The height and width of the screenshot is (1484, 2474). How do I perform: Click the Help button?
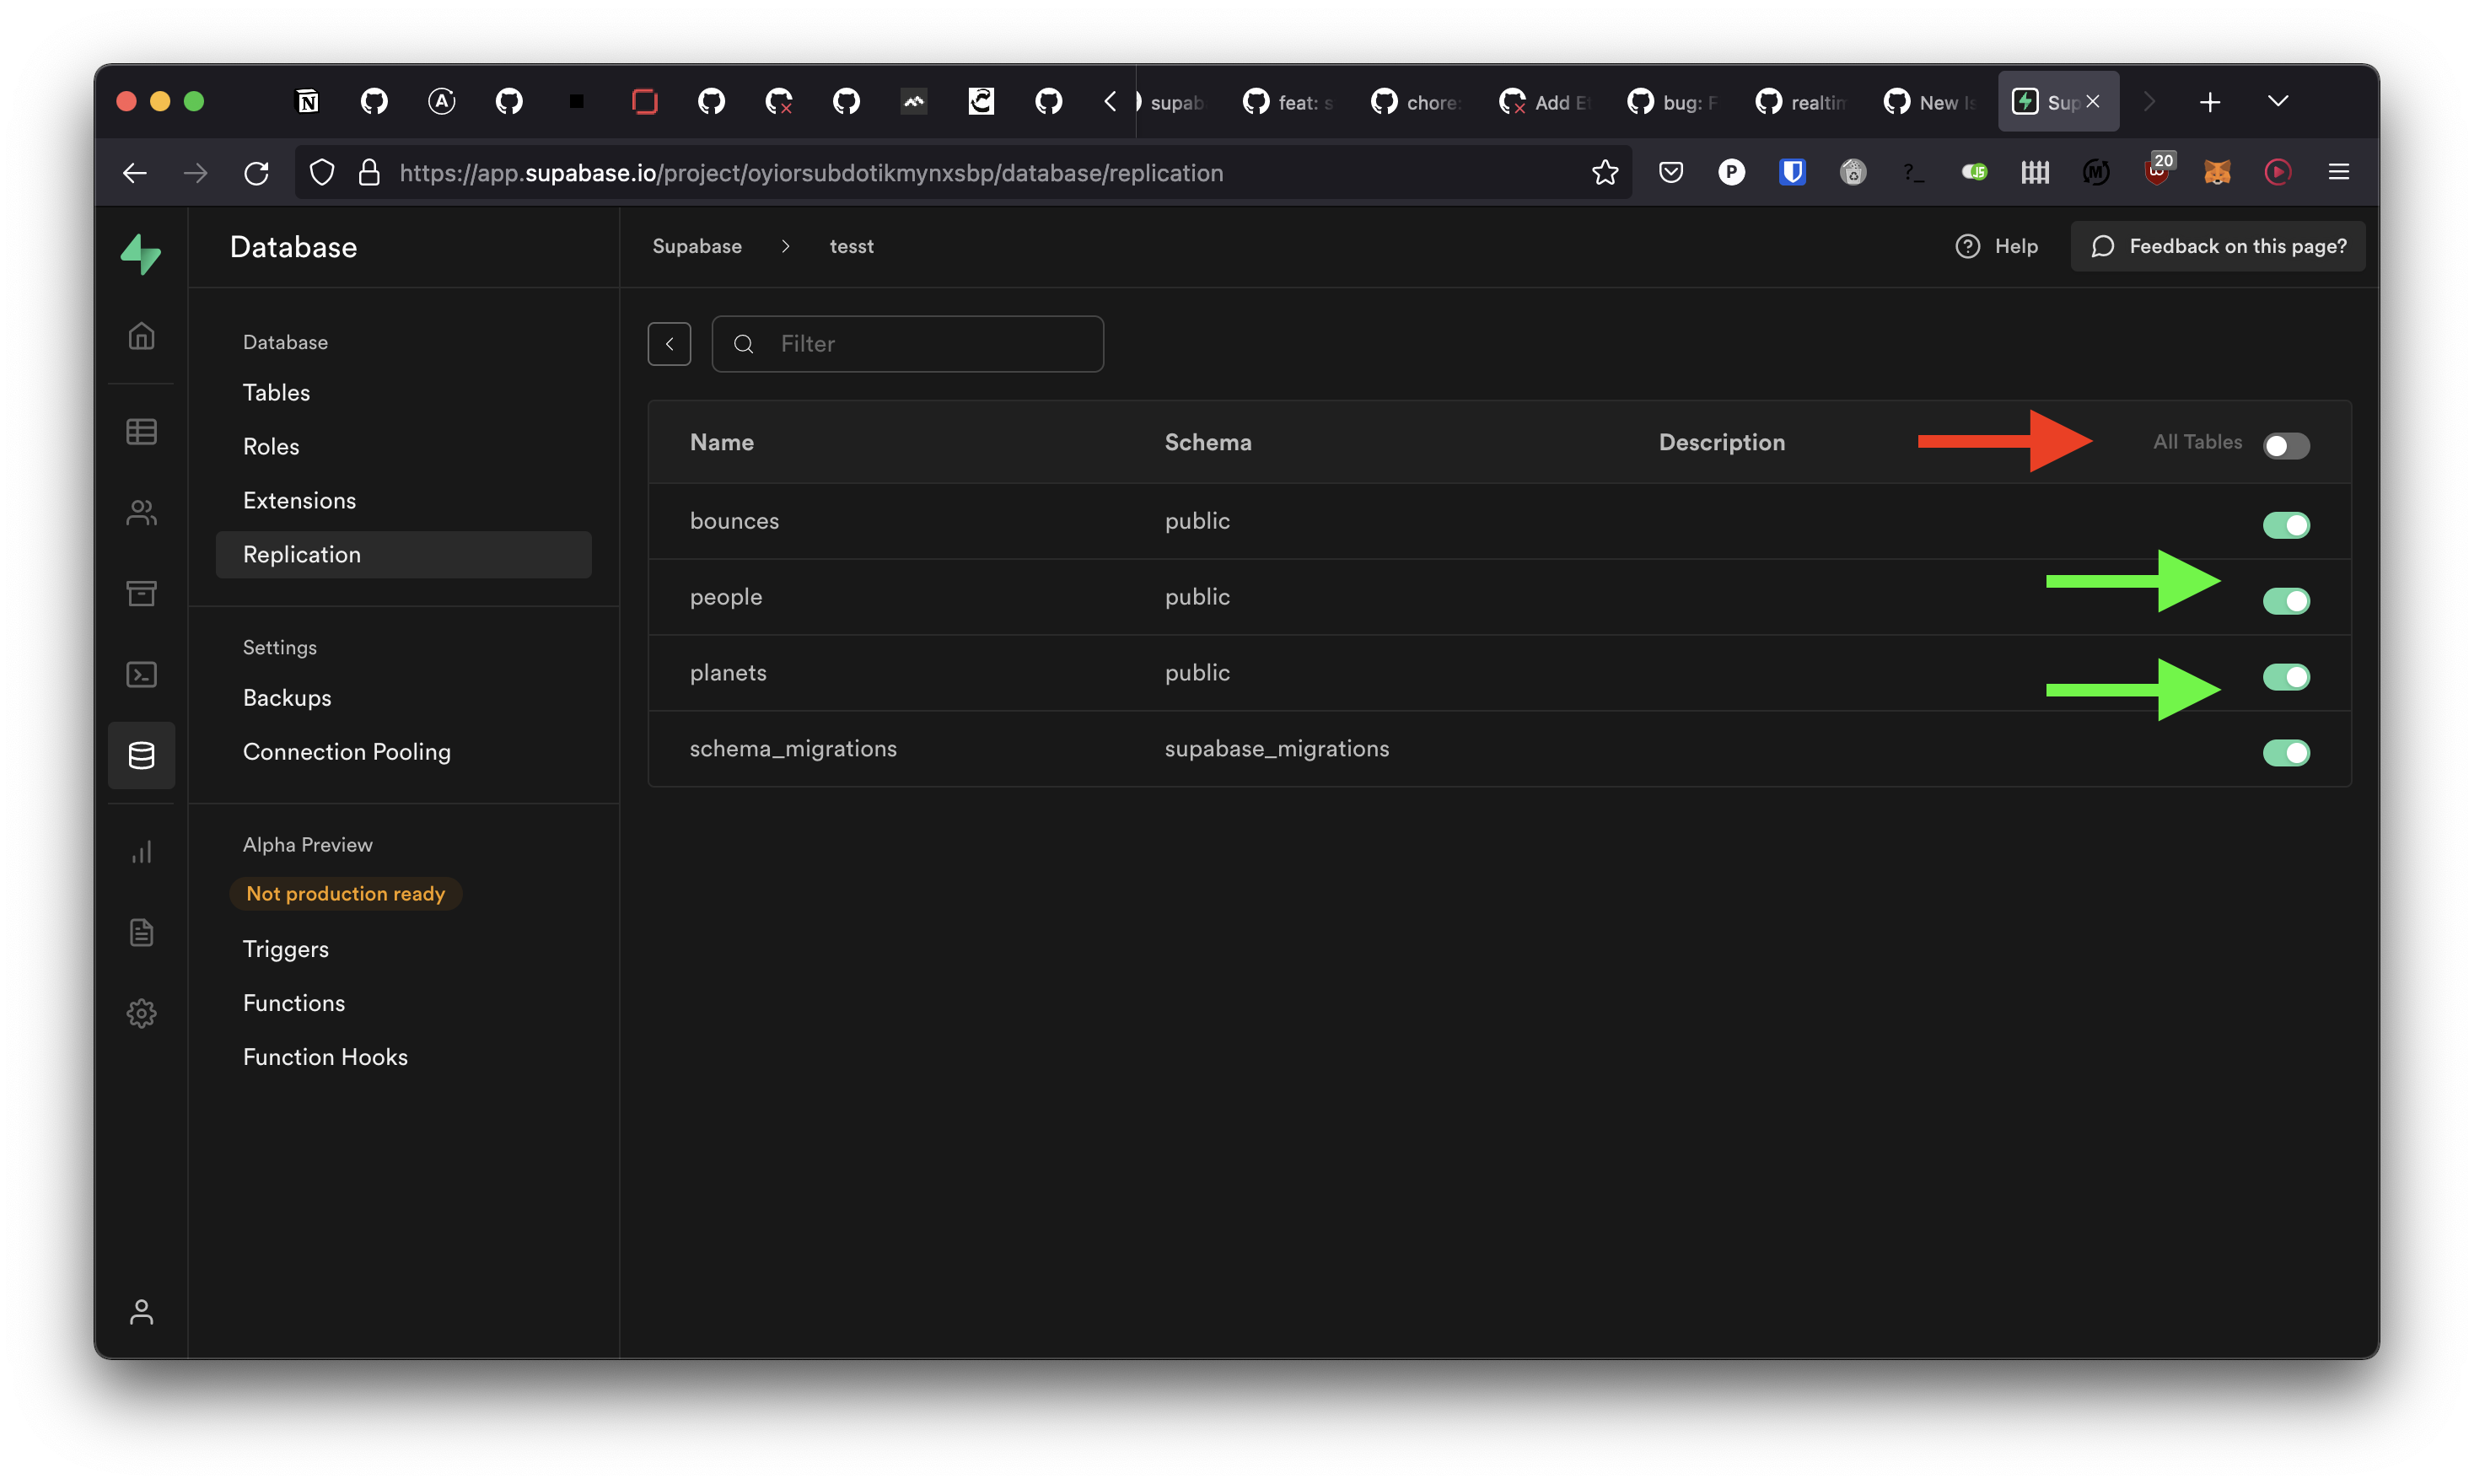[1997, 246]
